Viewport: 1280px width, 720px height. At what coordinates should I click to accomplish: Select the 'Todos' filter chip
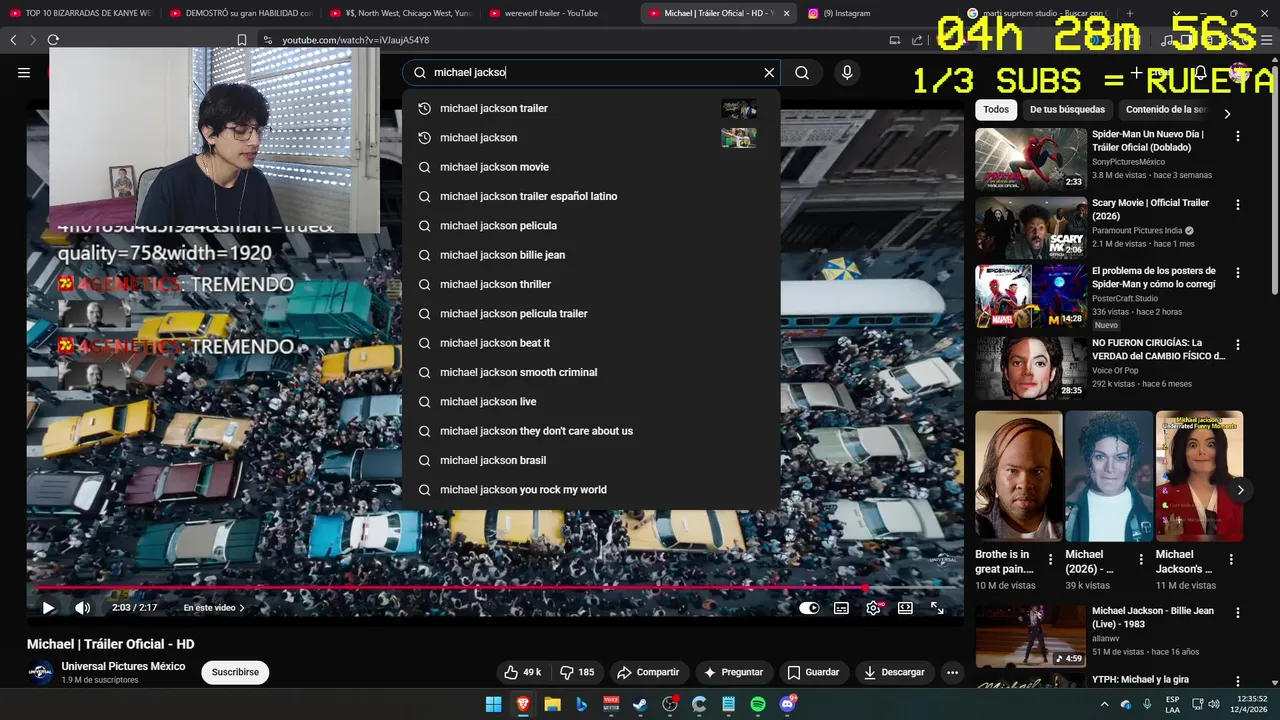point(996,109)
